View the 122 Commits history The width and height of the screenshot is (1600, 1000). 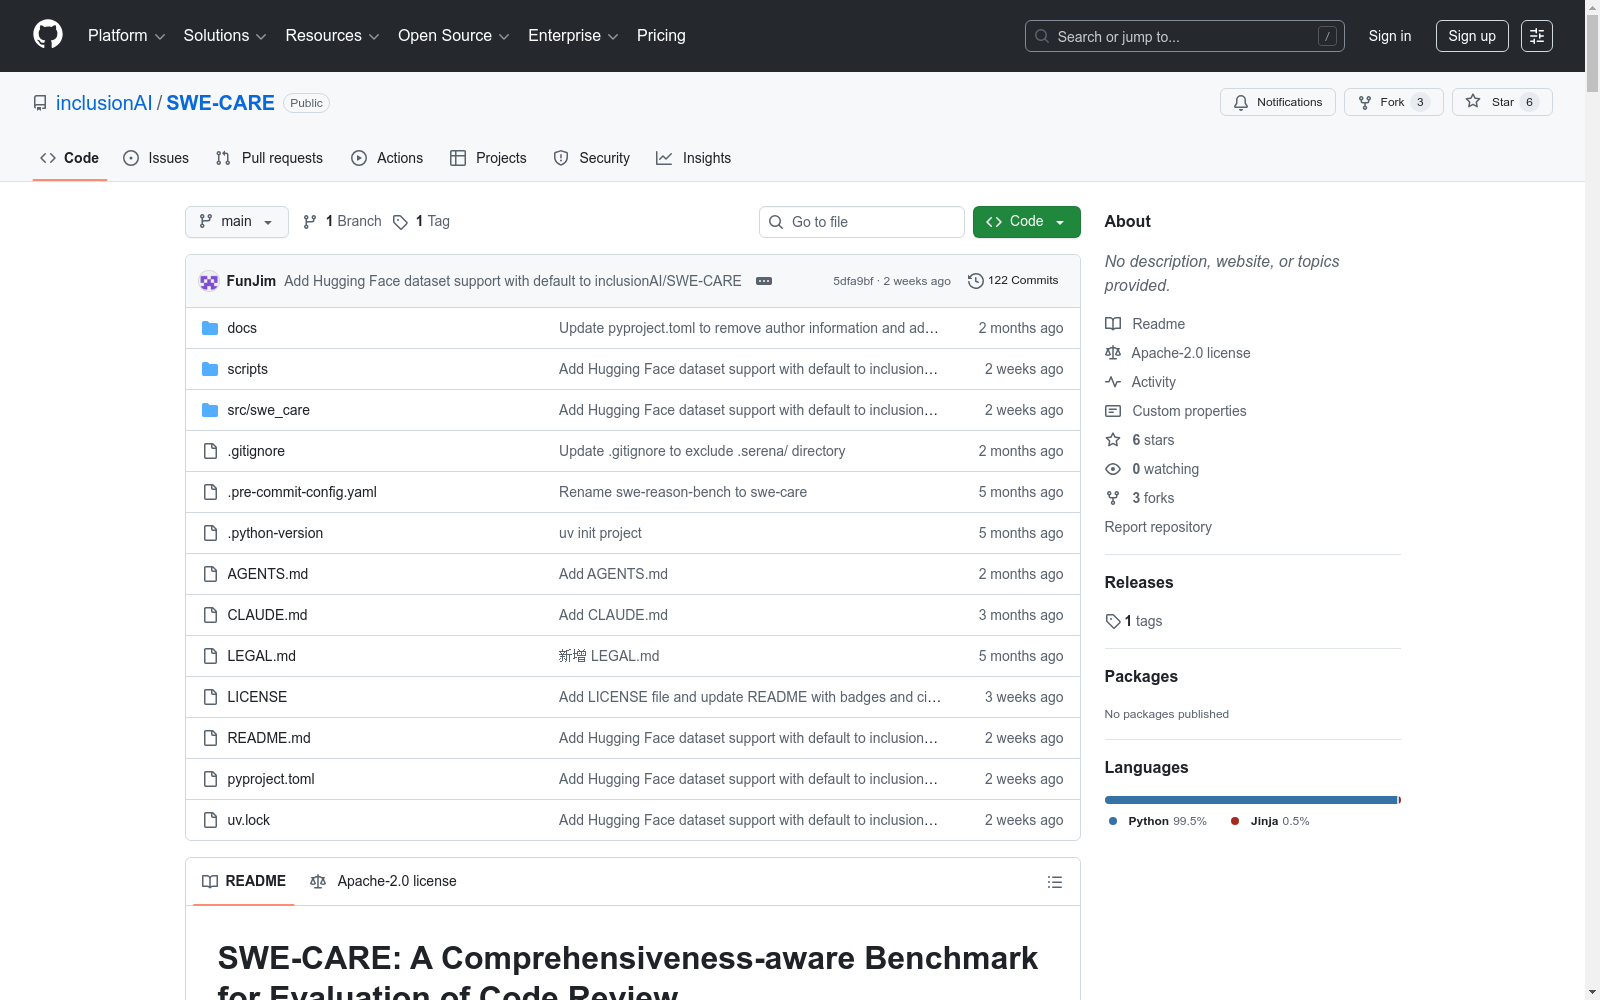tap(1013, 281)
